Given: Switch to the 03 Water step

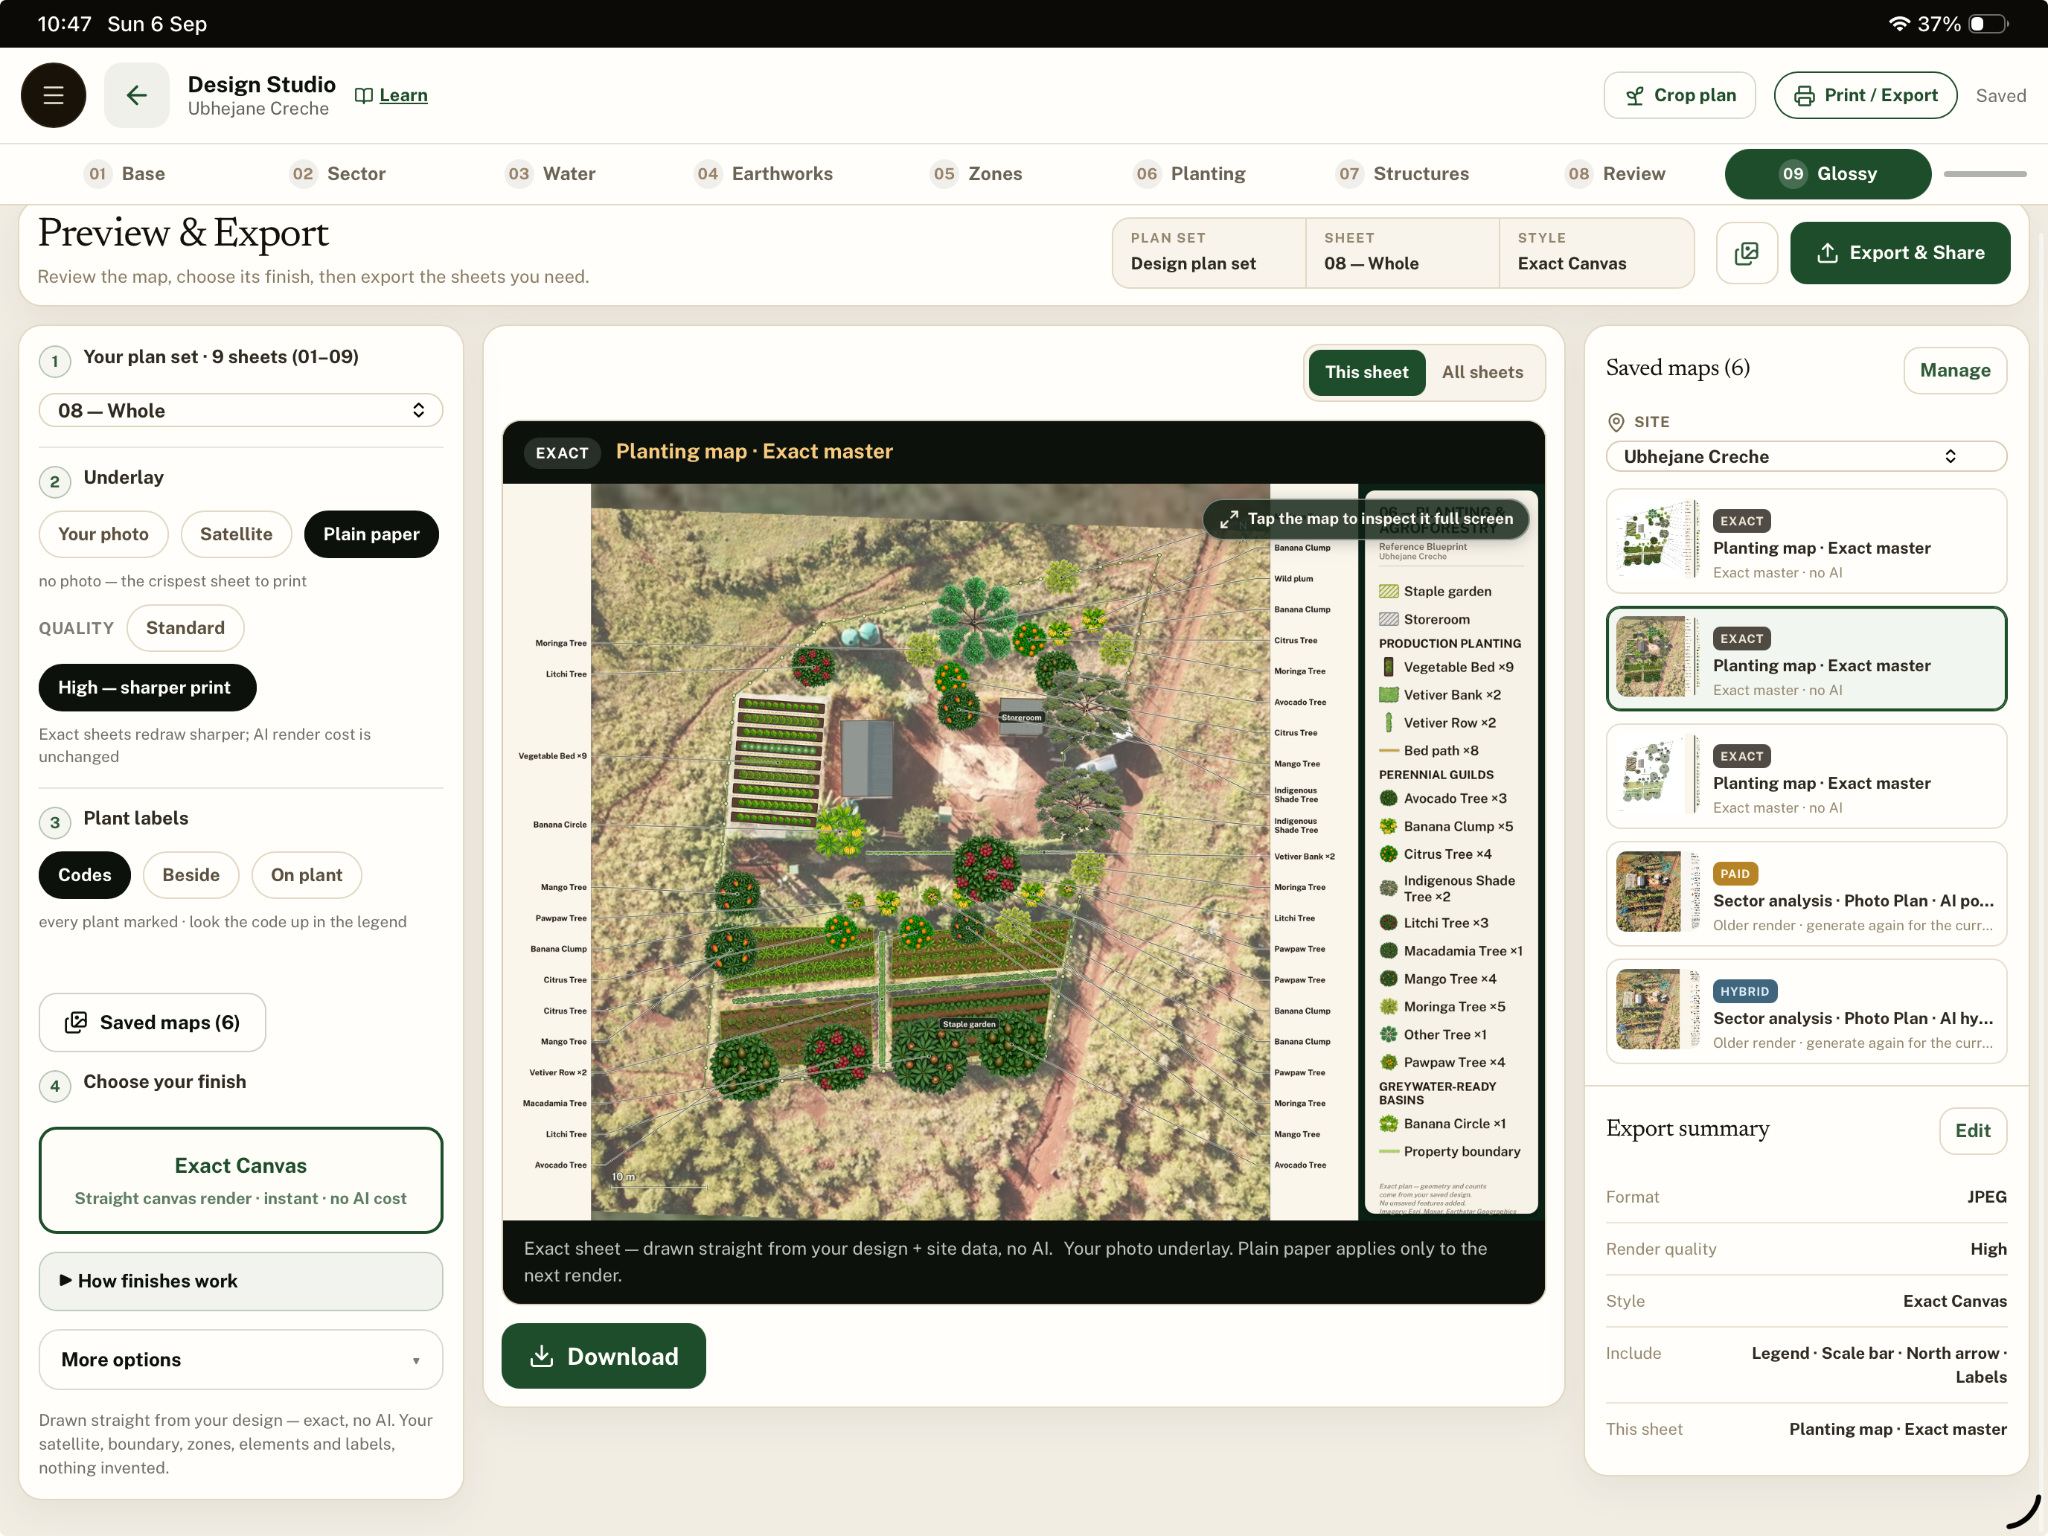Looking at the screenshot, I should [550, 174].
